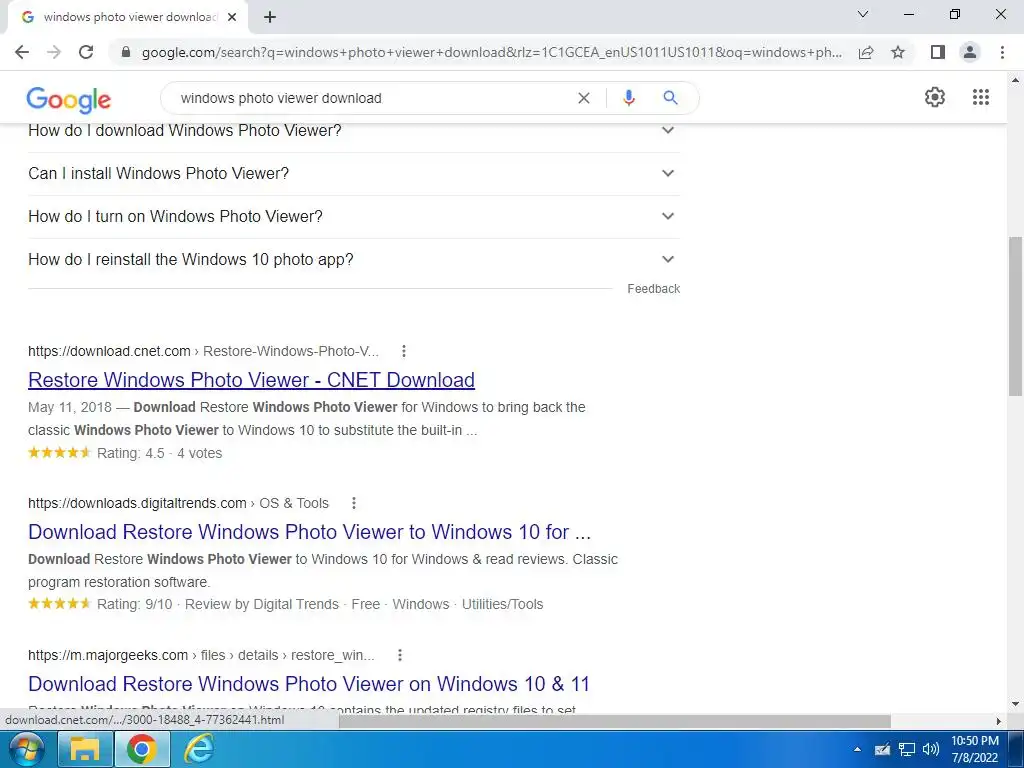
Task: Close the windows photo viewer download tab
Action: (x=232, y=18)
